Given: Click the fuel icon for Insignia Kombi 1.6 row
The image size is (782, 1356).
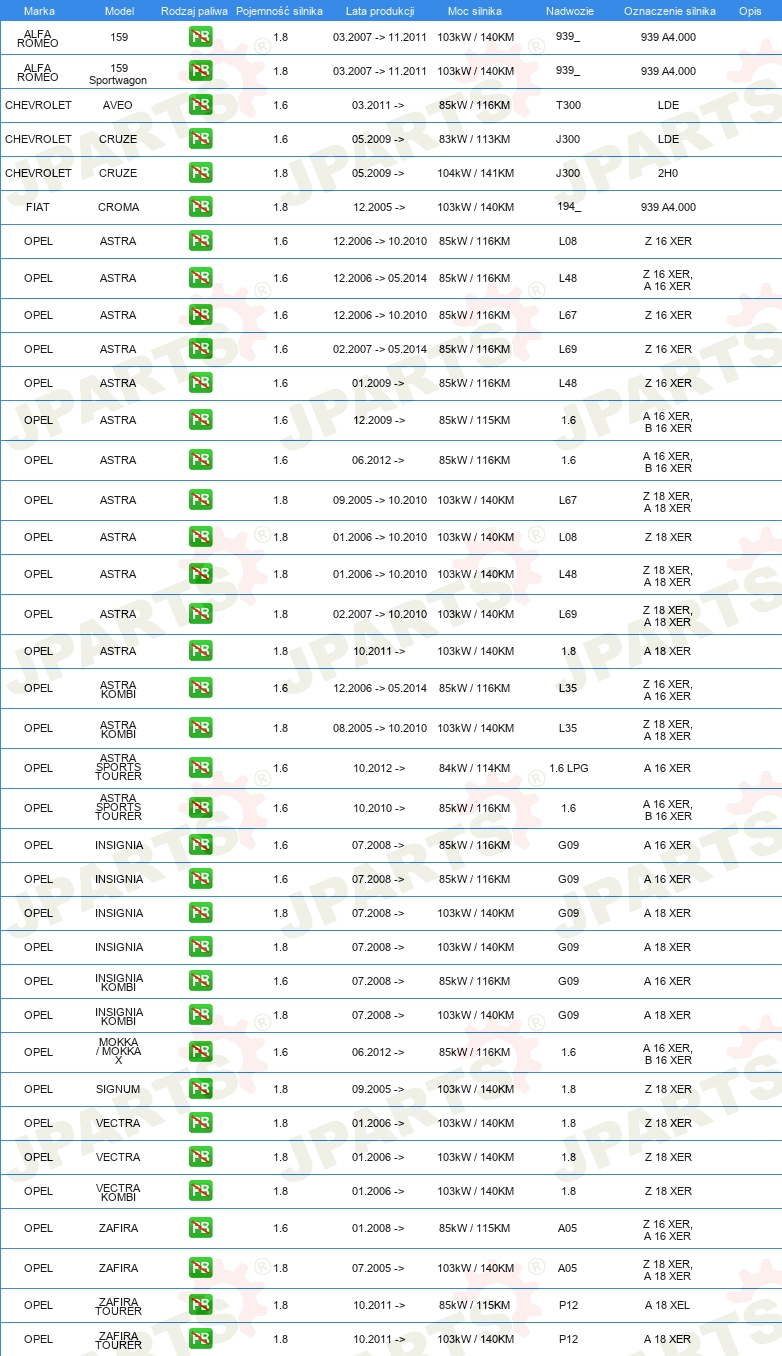Looking at the screenshot, I should (201, 981).
